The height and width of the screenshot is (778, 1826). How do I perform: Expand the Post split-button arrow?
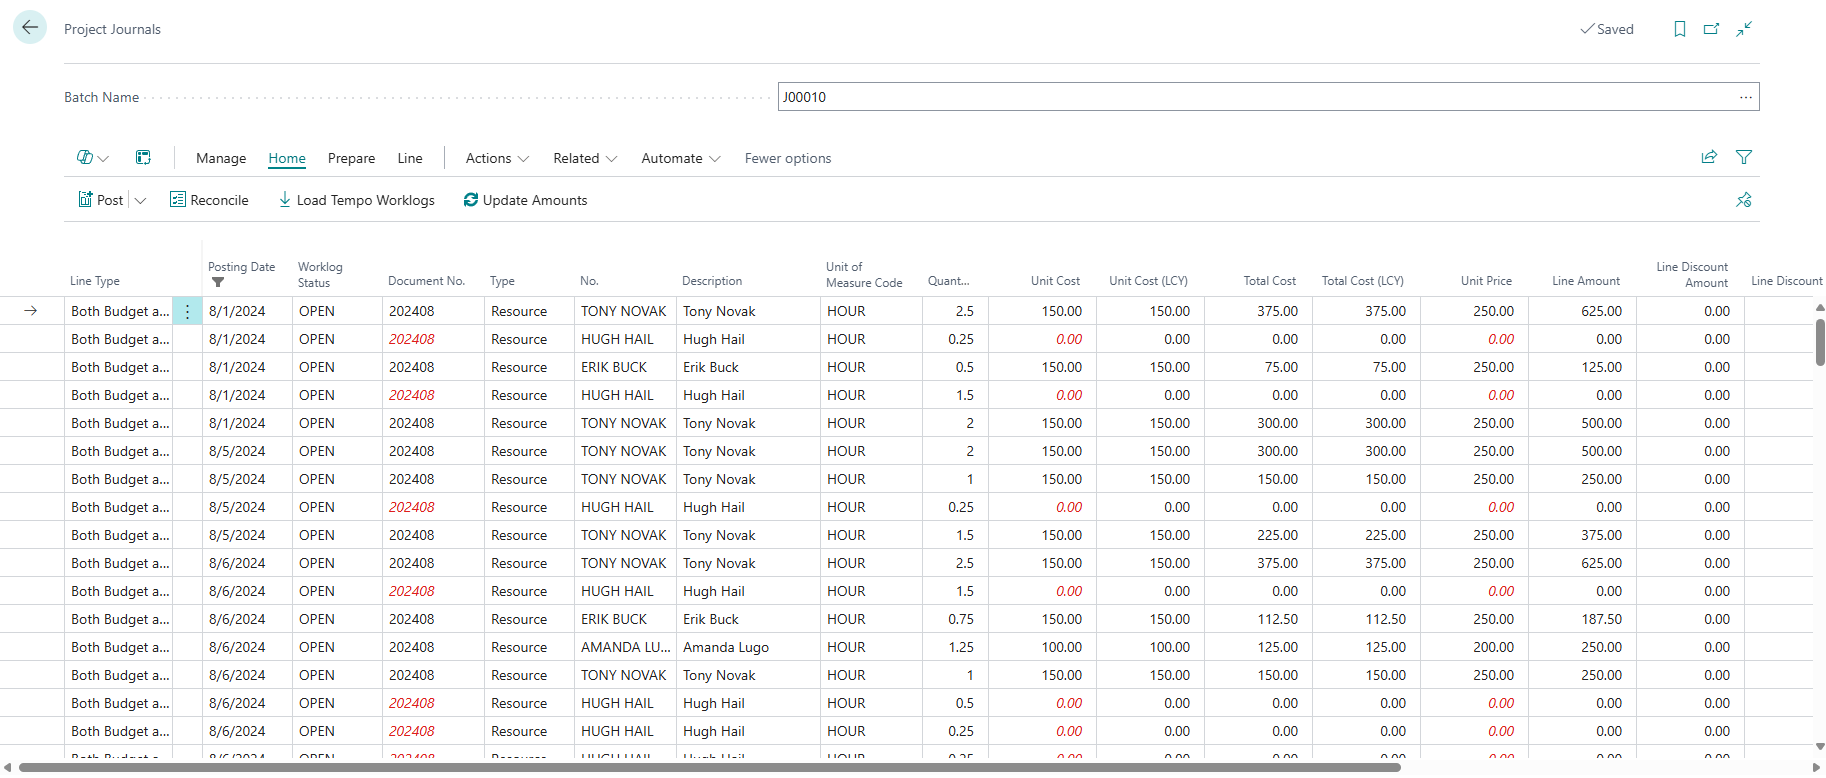tap(141, 200)
